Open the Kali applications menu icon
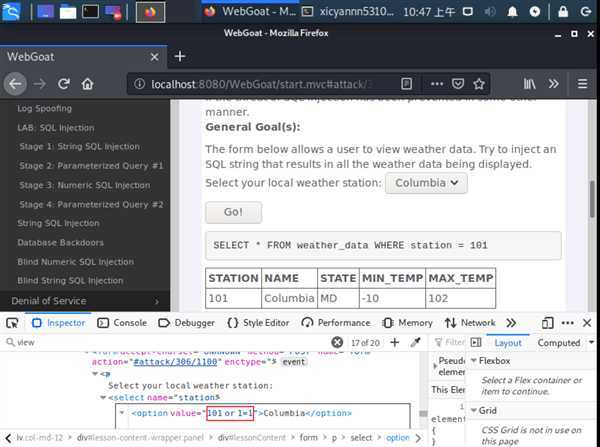 [x=11, y=11]
